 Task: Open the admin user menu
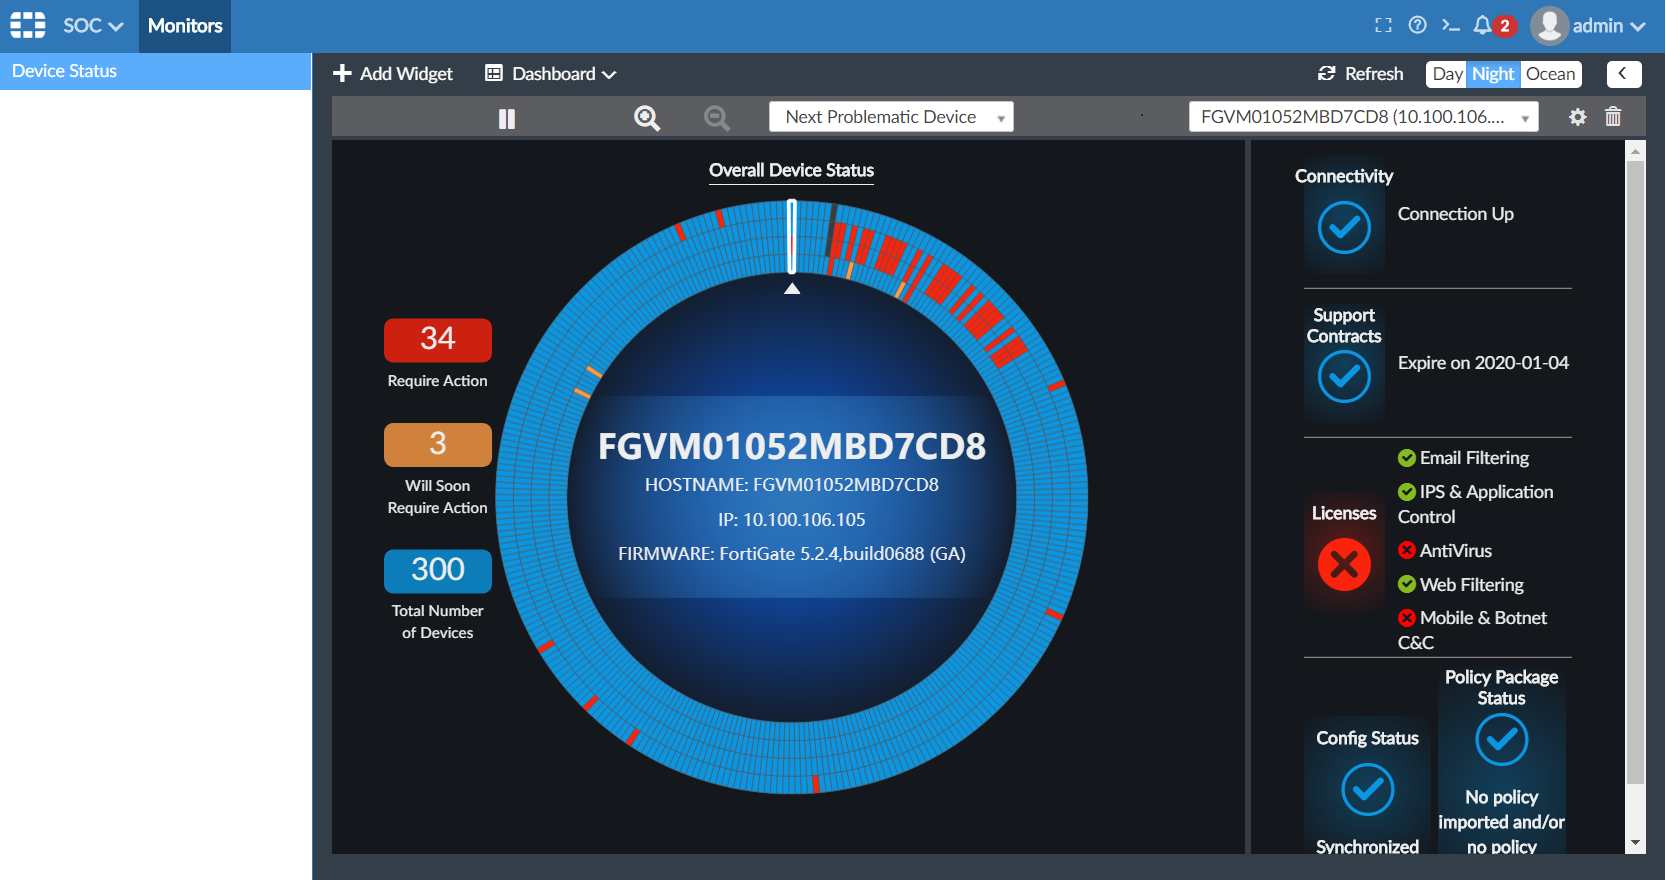coord(1588,26)
